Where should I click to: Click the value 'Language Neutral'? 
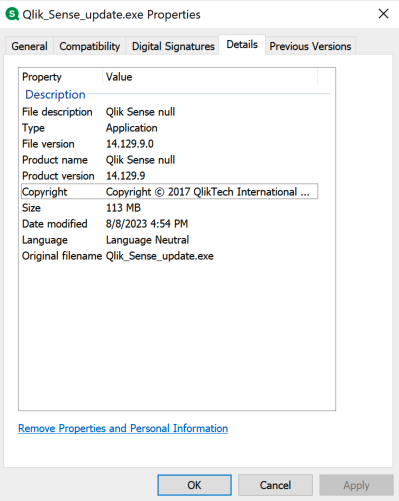click(147, 240)
